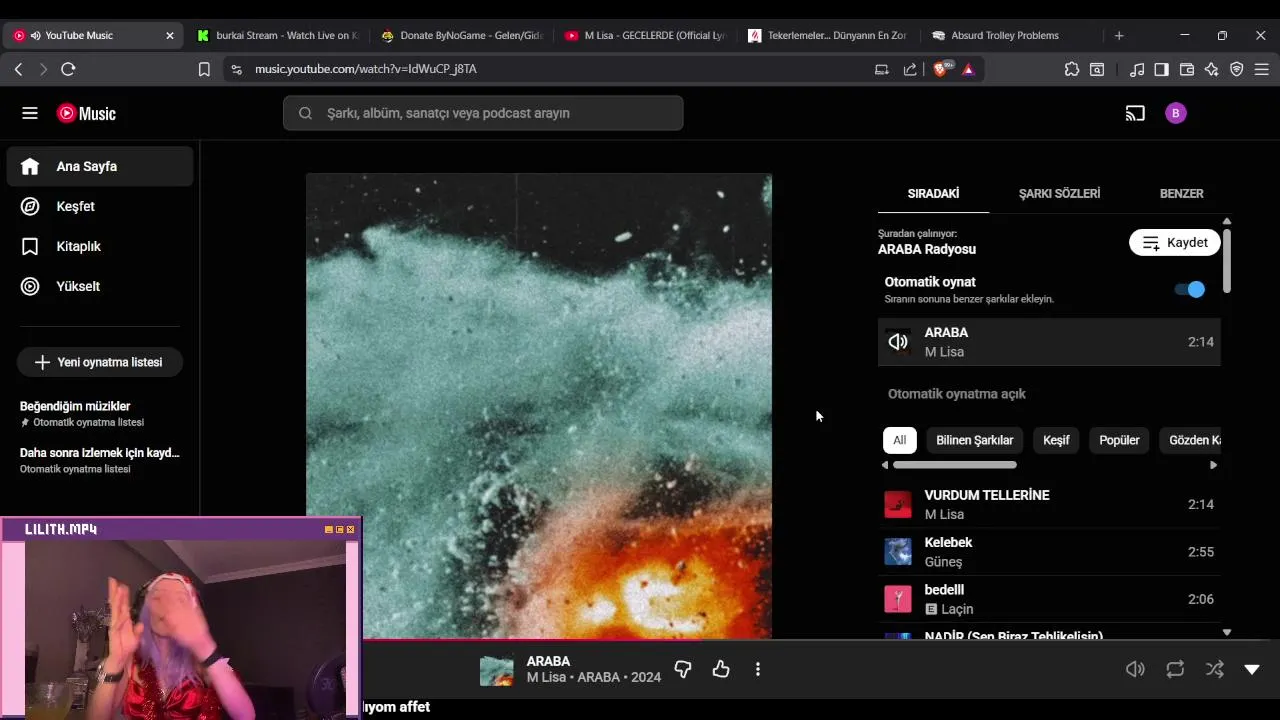This screenshot has width=1280, height=720.
Task: Open a new browser tab with plus
Action: click(1119, 35)
